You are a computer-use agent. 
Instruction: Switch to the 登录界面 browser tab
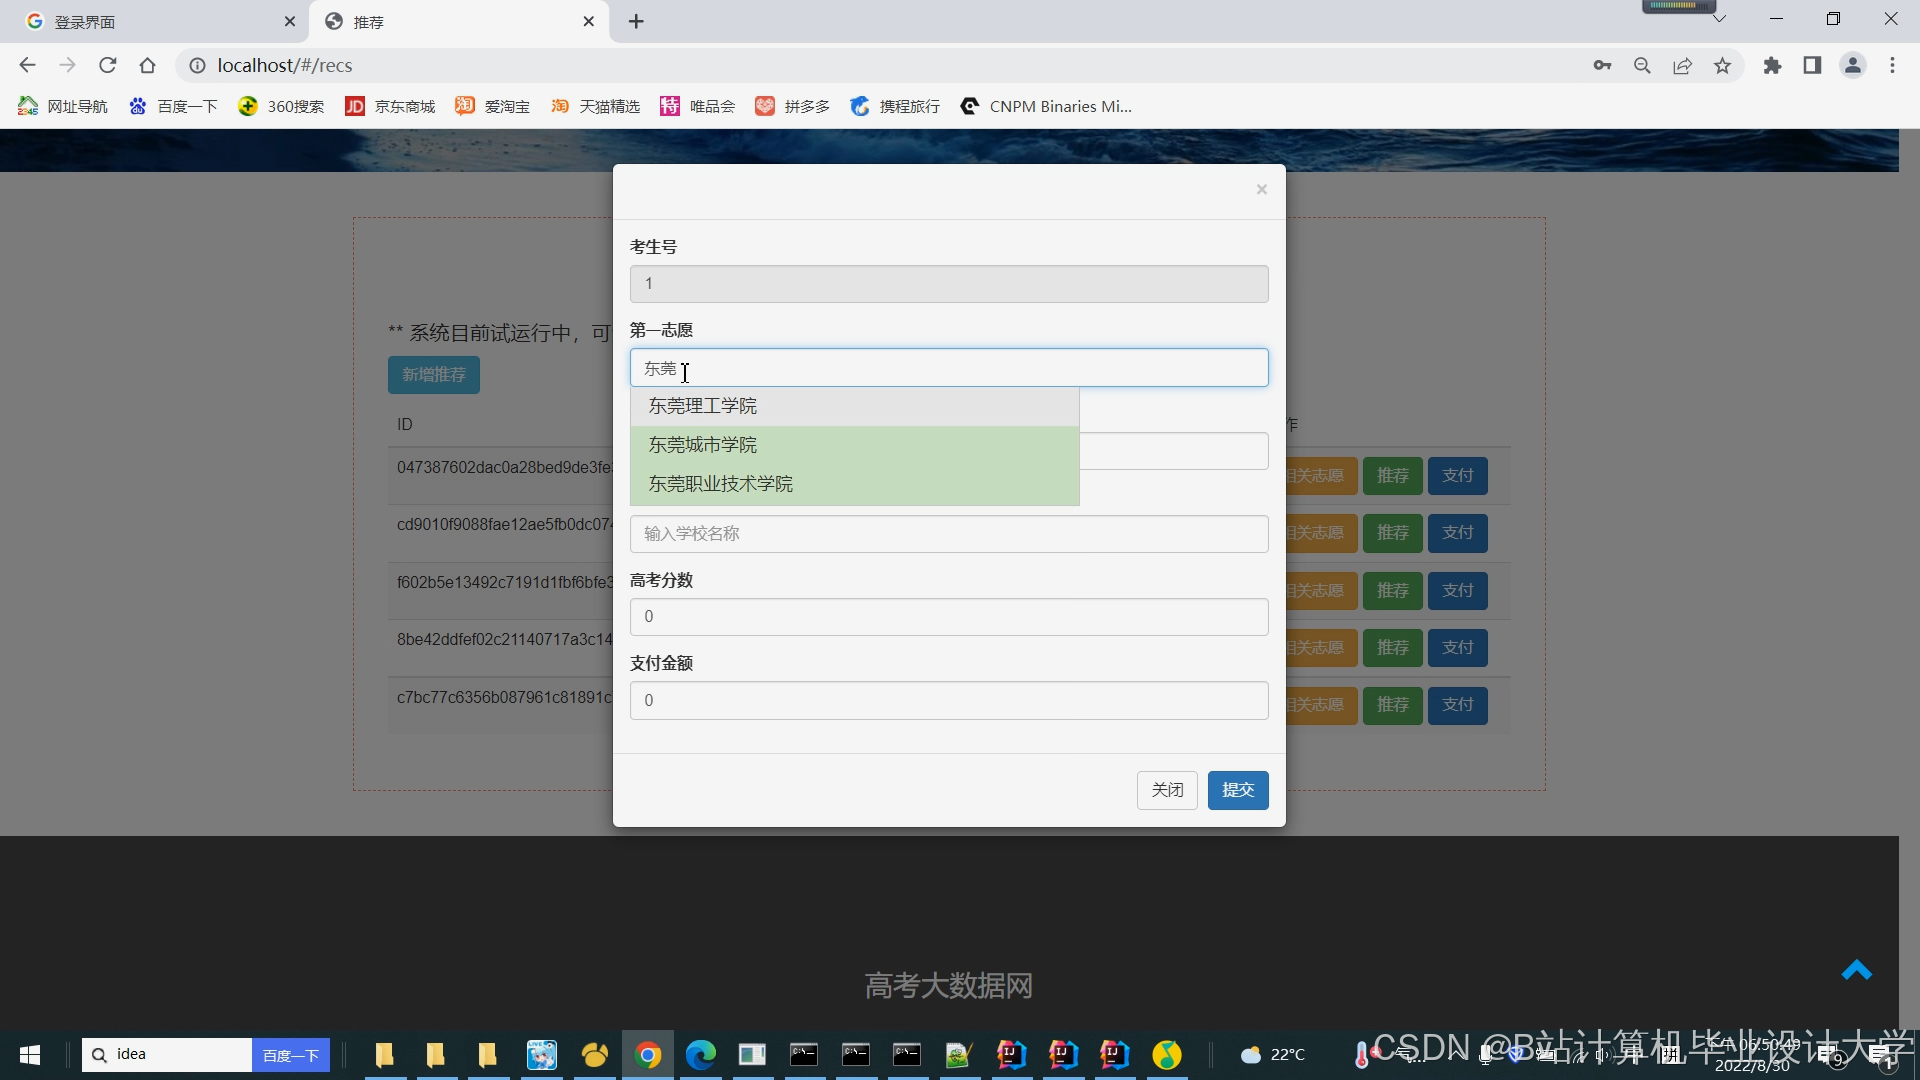click(85, 22)
